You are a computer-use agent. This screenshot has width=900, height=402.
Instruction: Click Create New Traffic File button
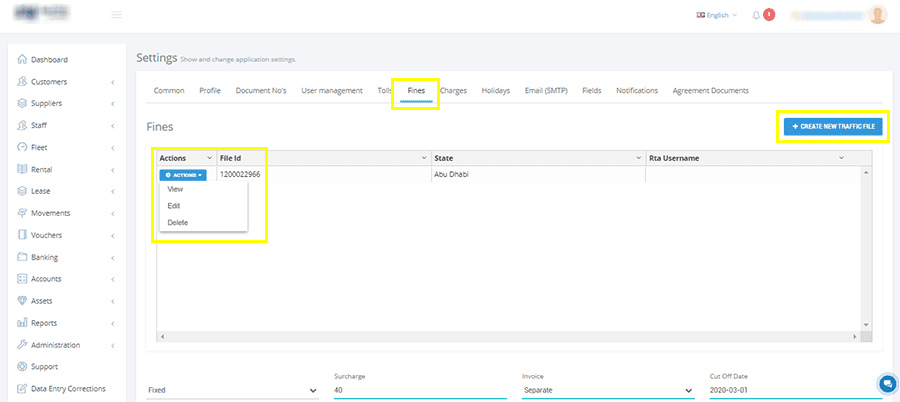click(x=832, y=127)
